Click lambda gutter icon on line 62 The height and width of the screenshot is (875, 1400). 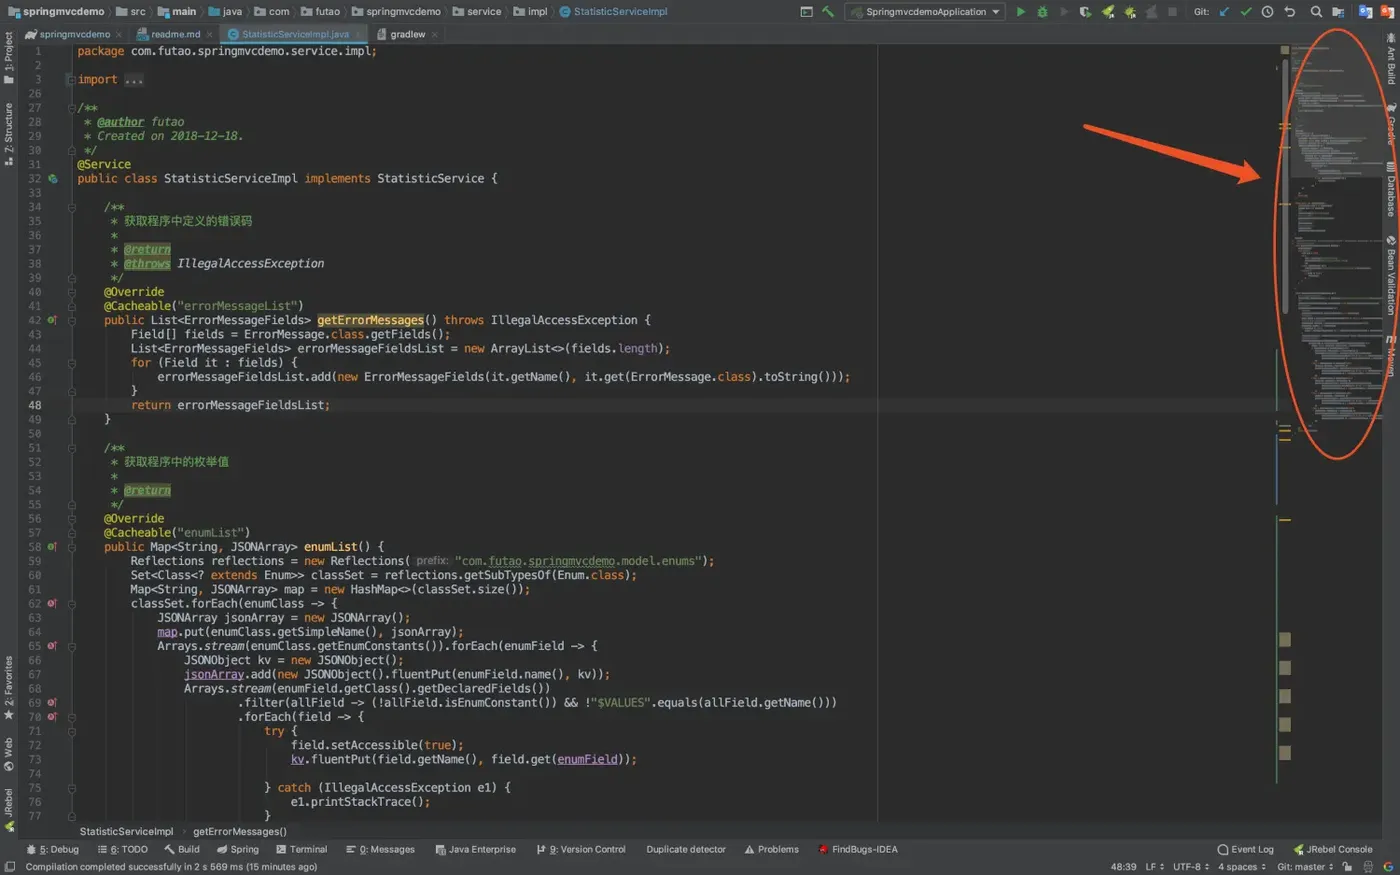coord(52,604)
